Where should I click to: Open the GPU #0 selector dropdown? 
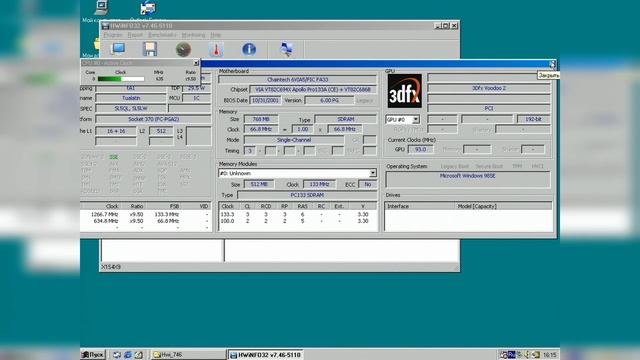click(x=416, y=120)
